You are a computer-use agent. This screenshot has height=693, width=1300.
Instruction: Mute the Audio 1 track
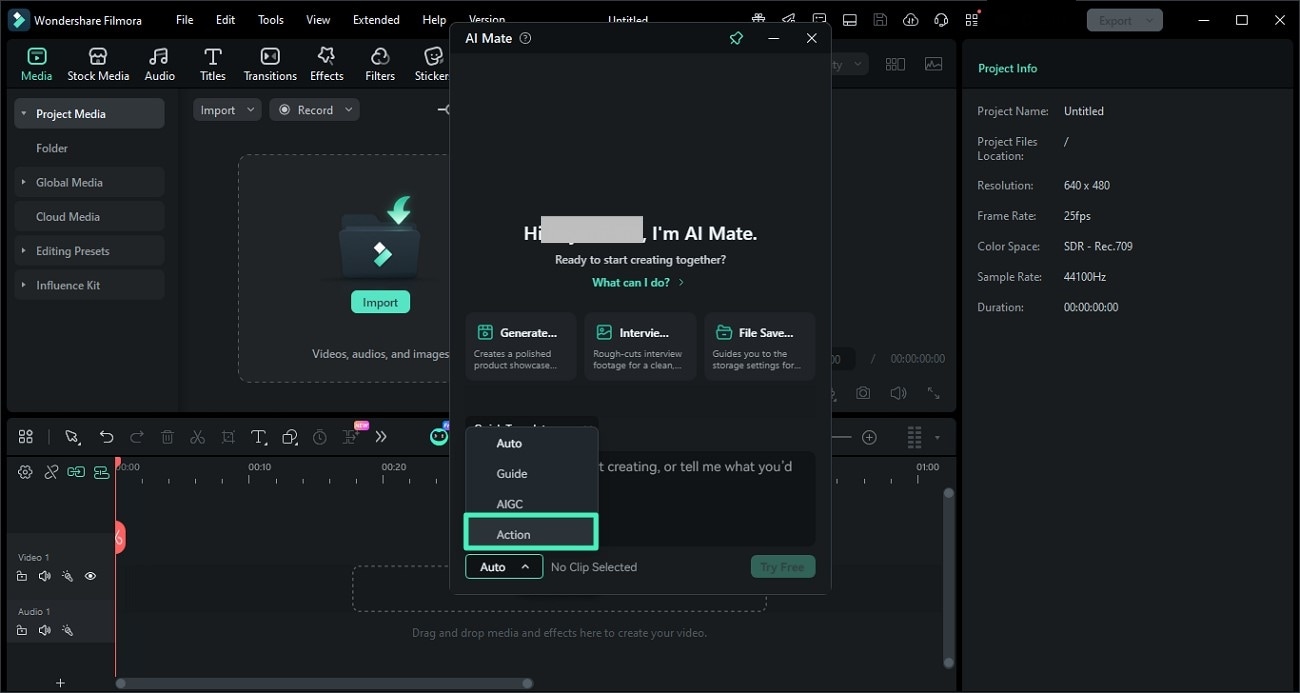coord(44,630)
